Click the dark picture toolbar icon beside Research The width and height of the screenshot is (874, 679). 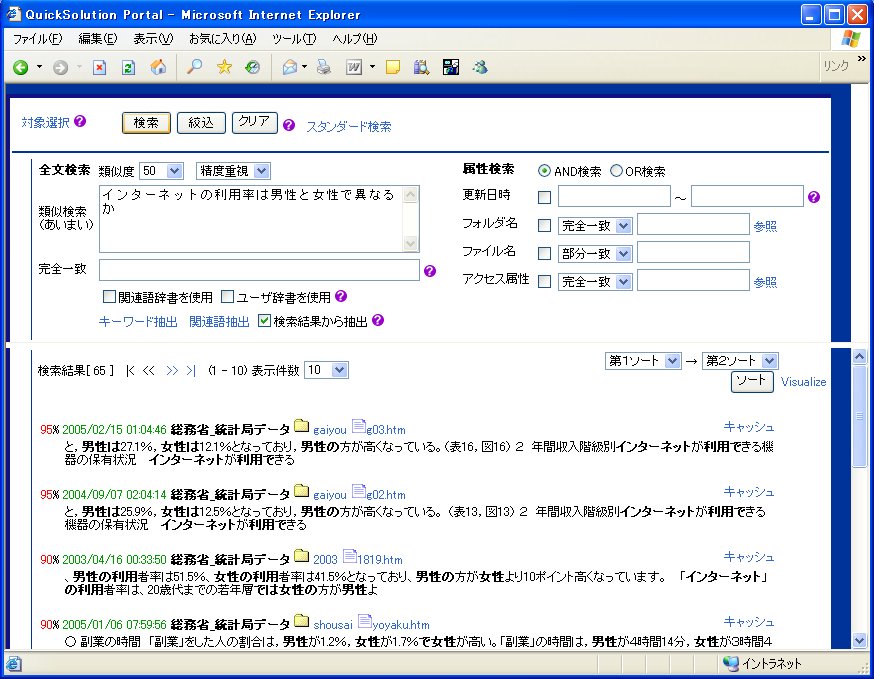click(450, 67)
